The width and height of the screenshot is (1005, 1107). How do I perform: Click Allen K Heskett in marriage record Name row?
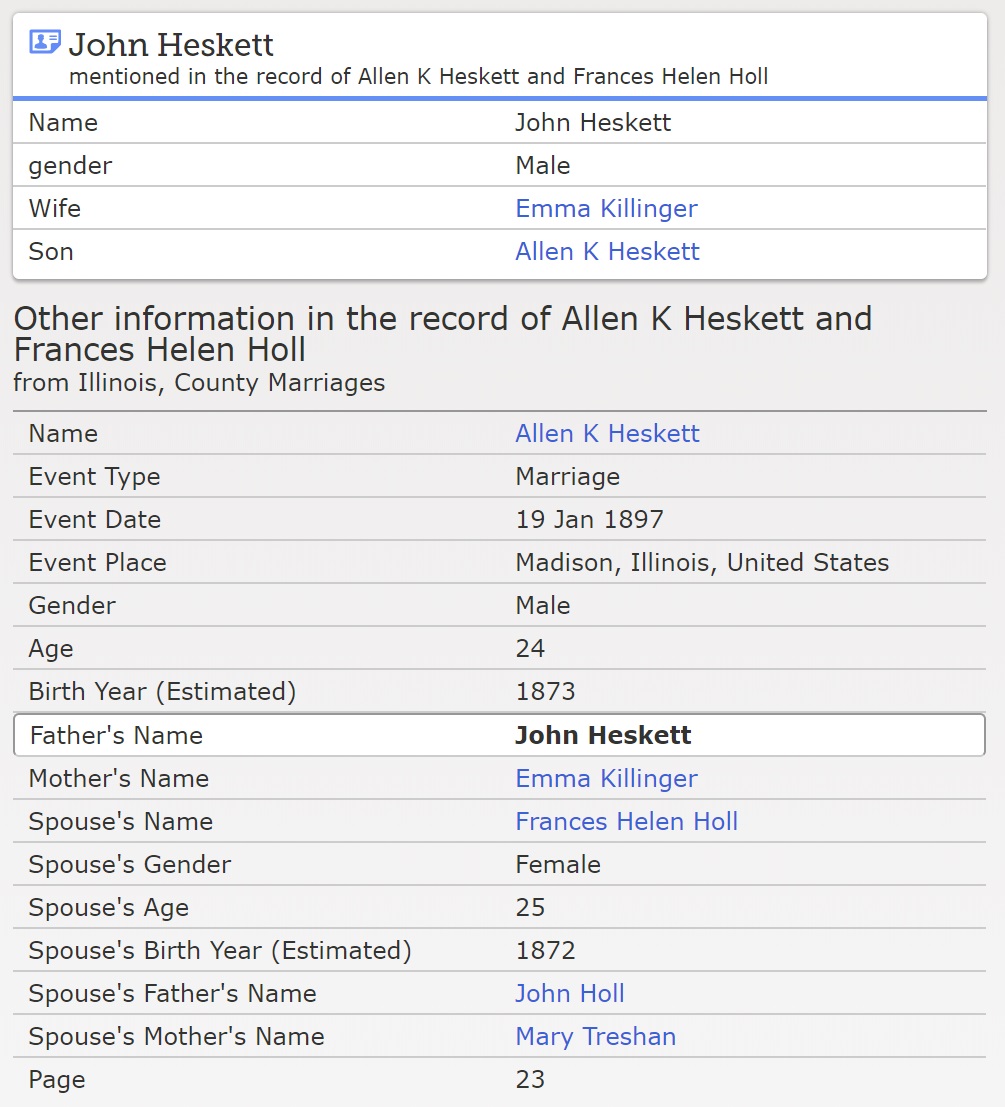pos(607,433)
